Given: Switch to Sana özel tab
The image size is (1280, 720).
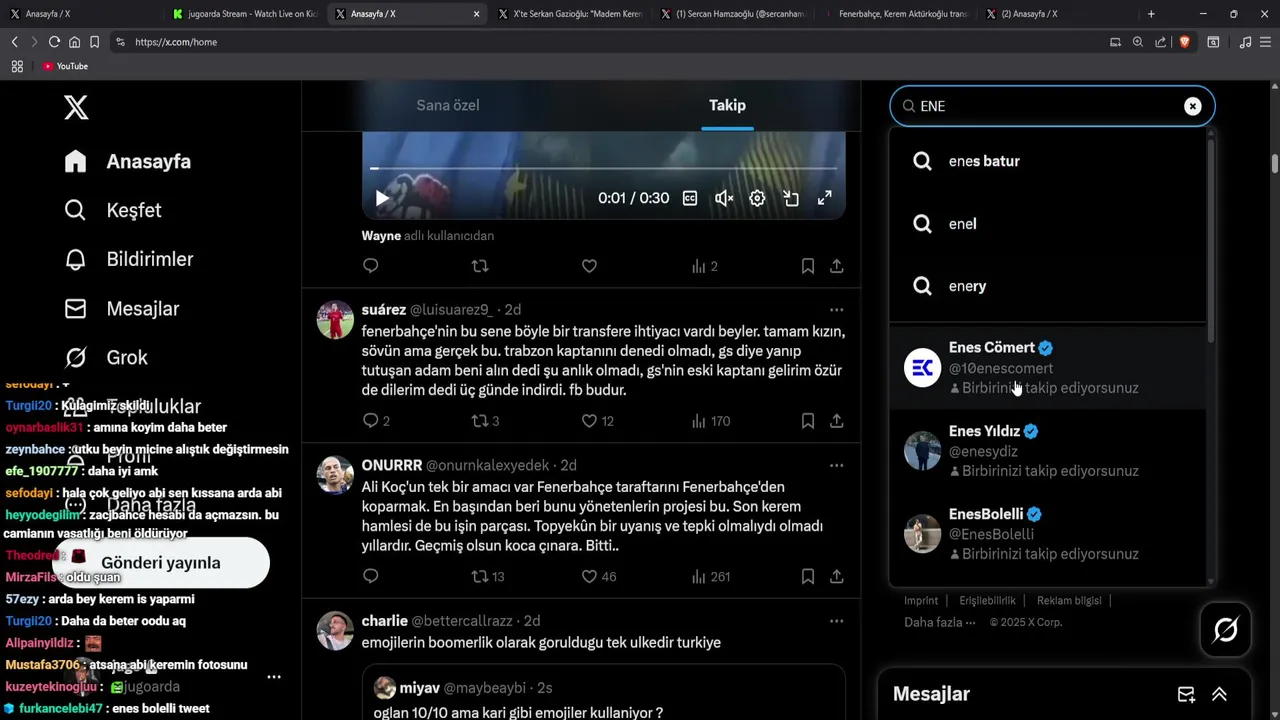Looking at the screenshot, I should 448,105.
